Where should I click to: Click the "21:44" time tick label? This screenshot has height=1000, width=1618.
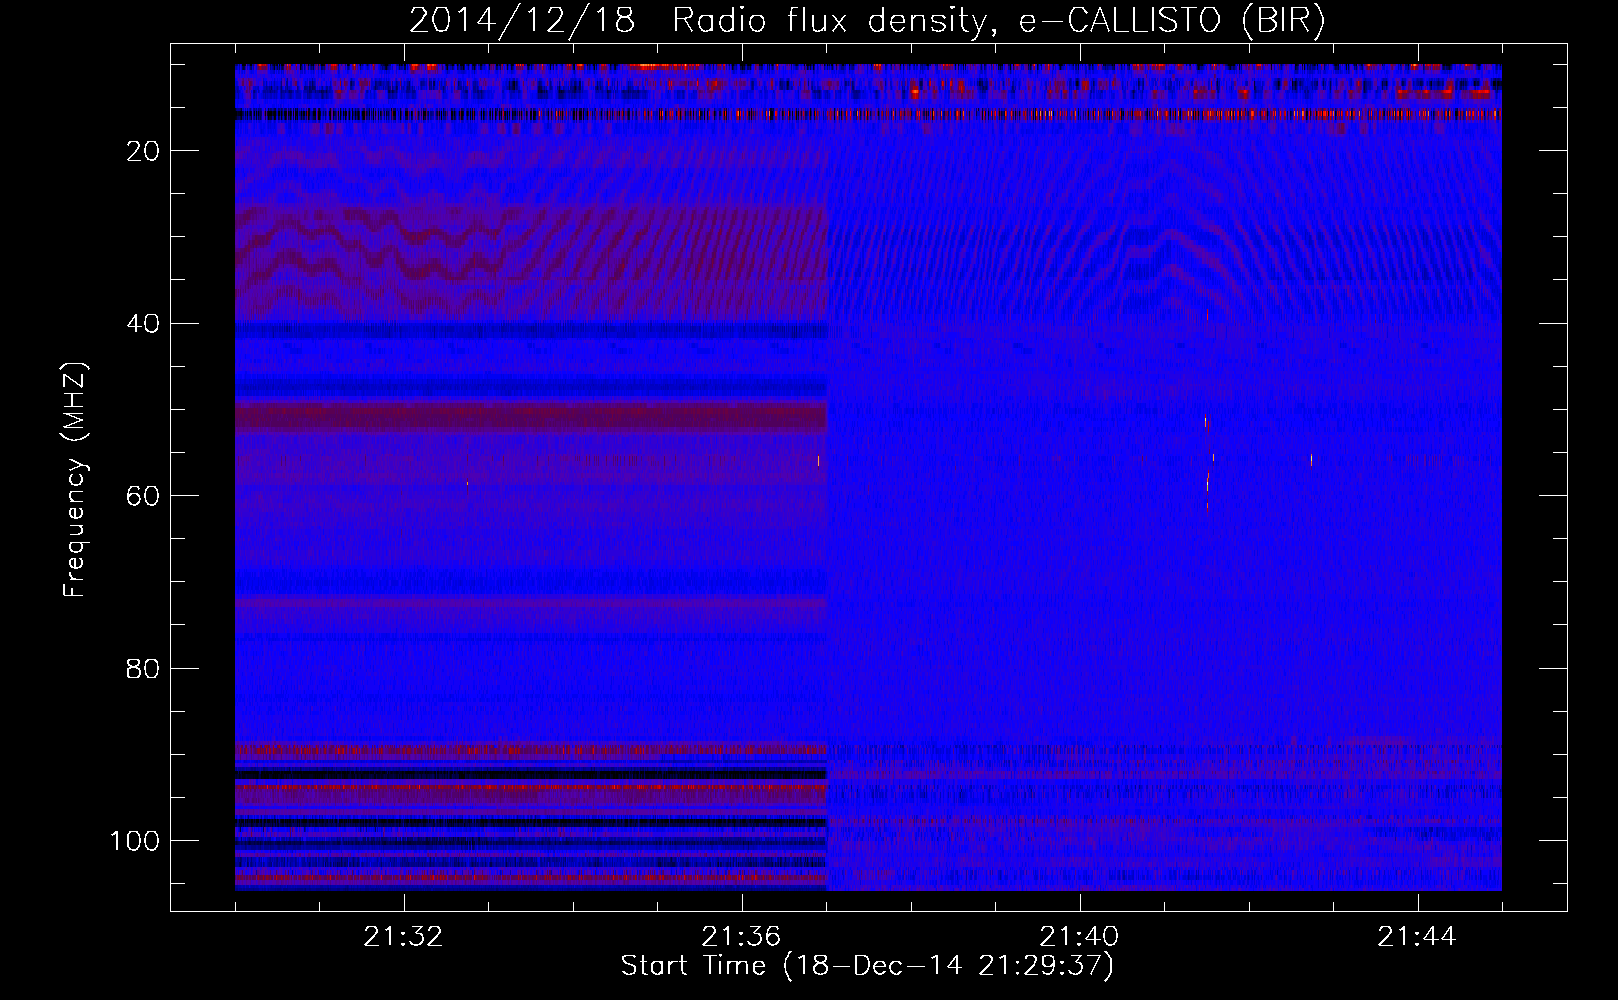[x=1417, y=937]
